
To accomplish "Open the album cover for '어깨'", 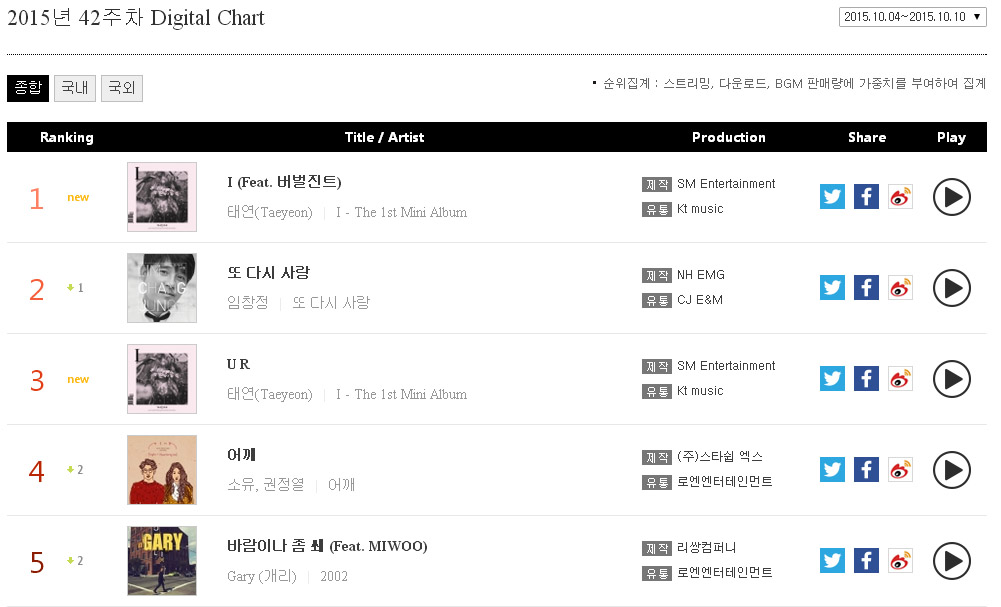I will [162, 470].
